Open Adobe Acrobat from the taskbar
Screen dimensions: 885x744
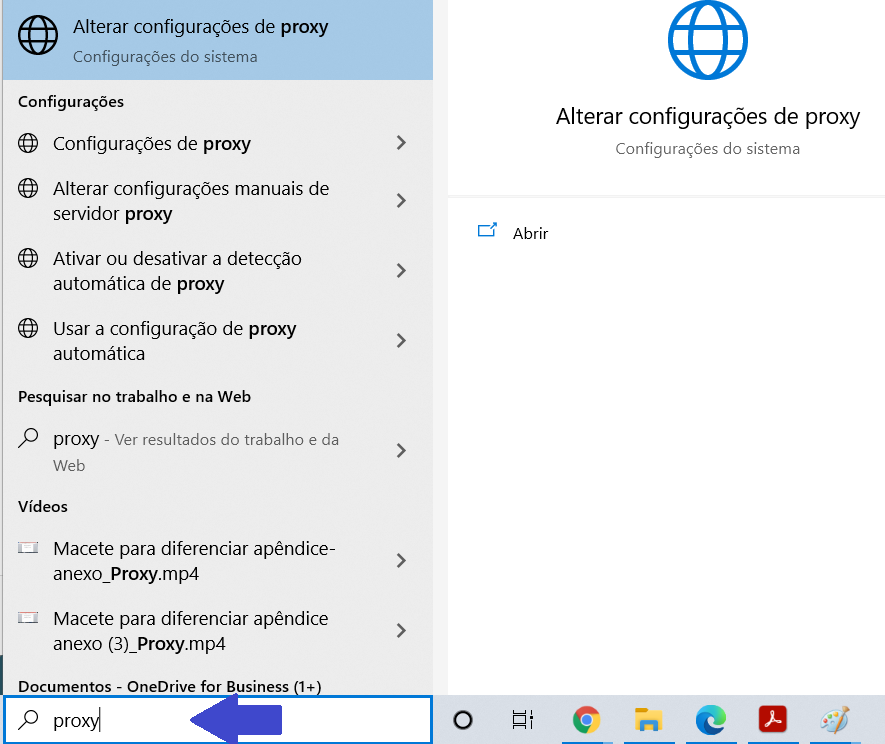point(773,719)
